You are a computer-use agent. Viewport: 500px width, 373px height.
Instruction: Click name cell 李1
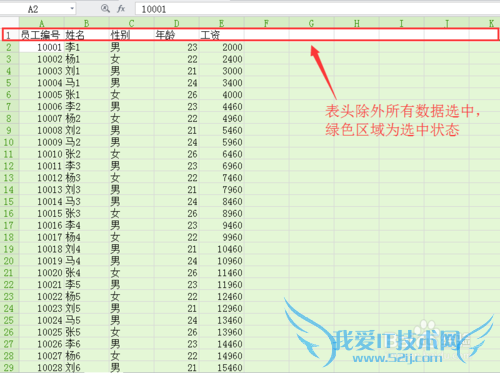(86, 47)
